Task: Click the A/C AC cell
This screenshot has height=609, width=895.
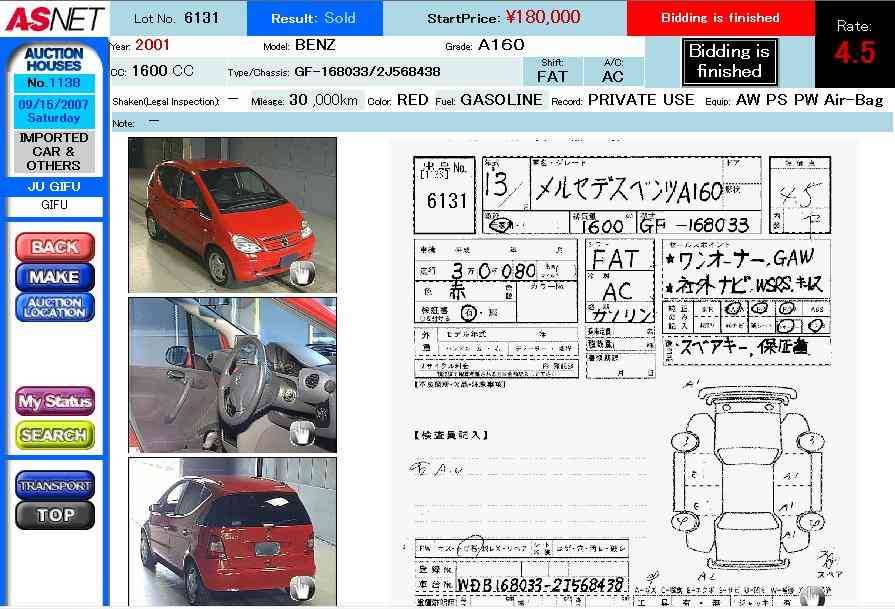Action: (613, 71)
